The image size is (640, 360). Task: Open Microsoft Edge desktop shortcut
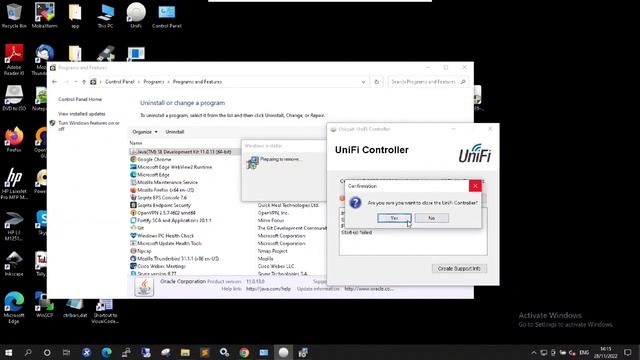[x=14, y=308]
